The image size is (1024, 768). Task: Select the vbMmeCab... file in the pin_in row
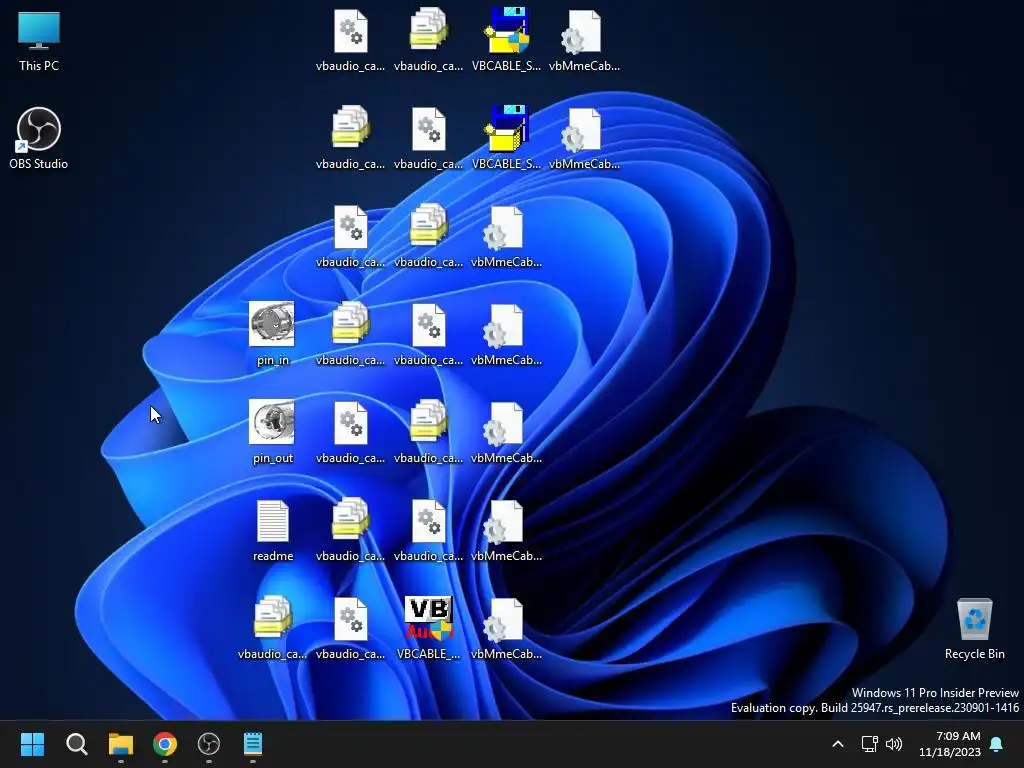pyautogui.click(x=506, y=334)
